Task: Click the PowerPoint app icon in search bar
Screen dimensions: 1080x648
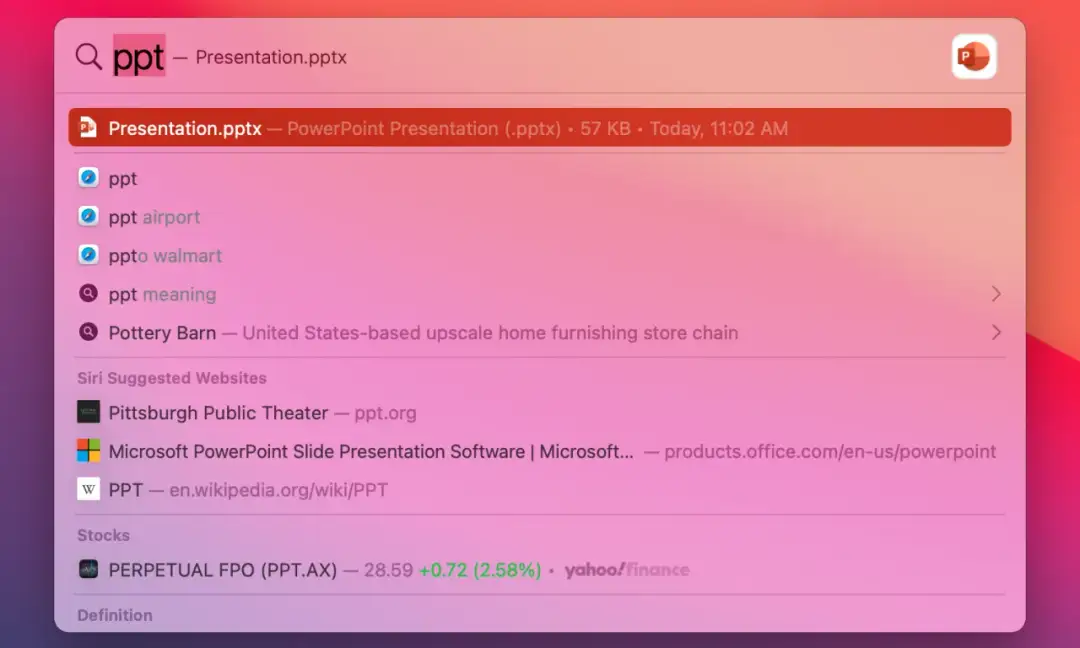Action: pos(973,57)
